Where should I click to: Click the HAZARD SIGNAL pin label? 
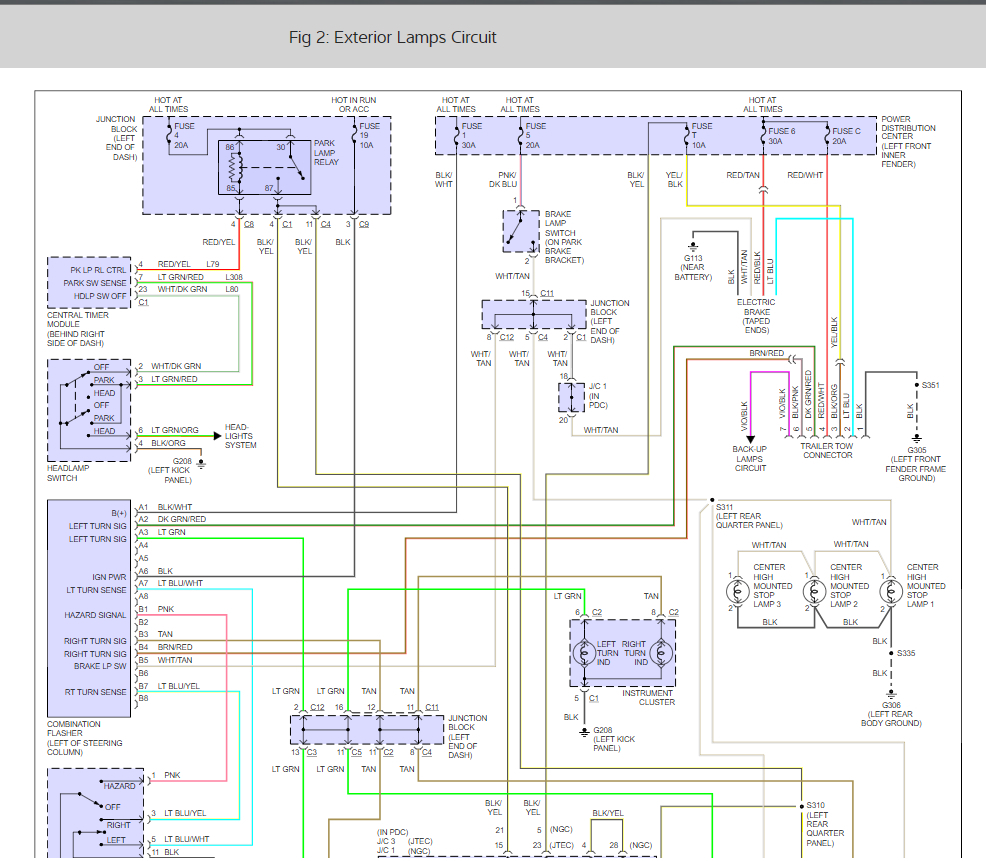click(95, 615)
